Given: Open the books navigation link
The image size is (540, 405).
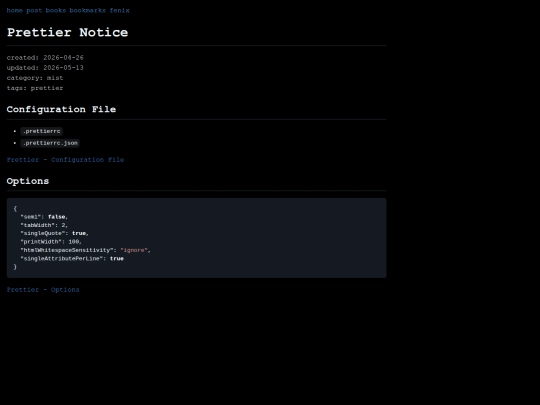Looking at the screenshot, I should [55, 10].
